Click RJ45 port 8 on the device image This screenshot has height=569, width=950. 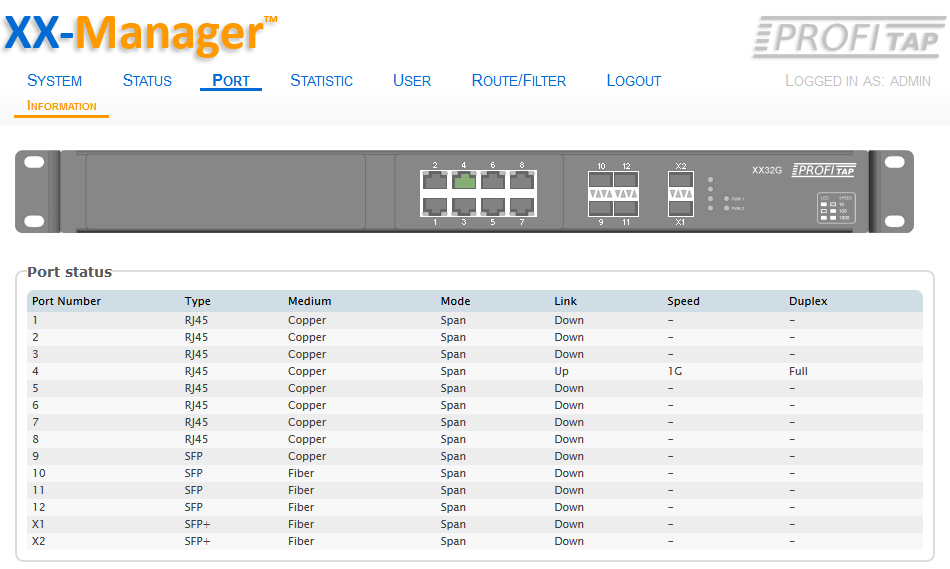coord(521,181)
